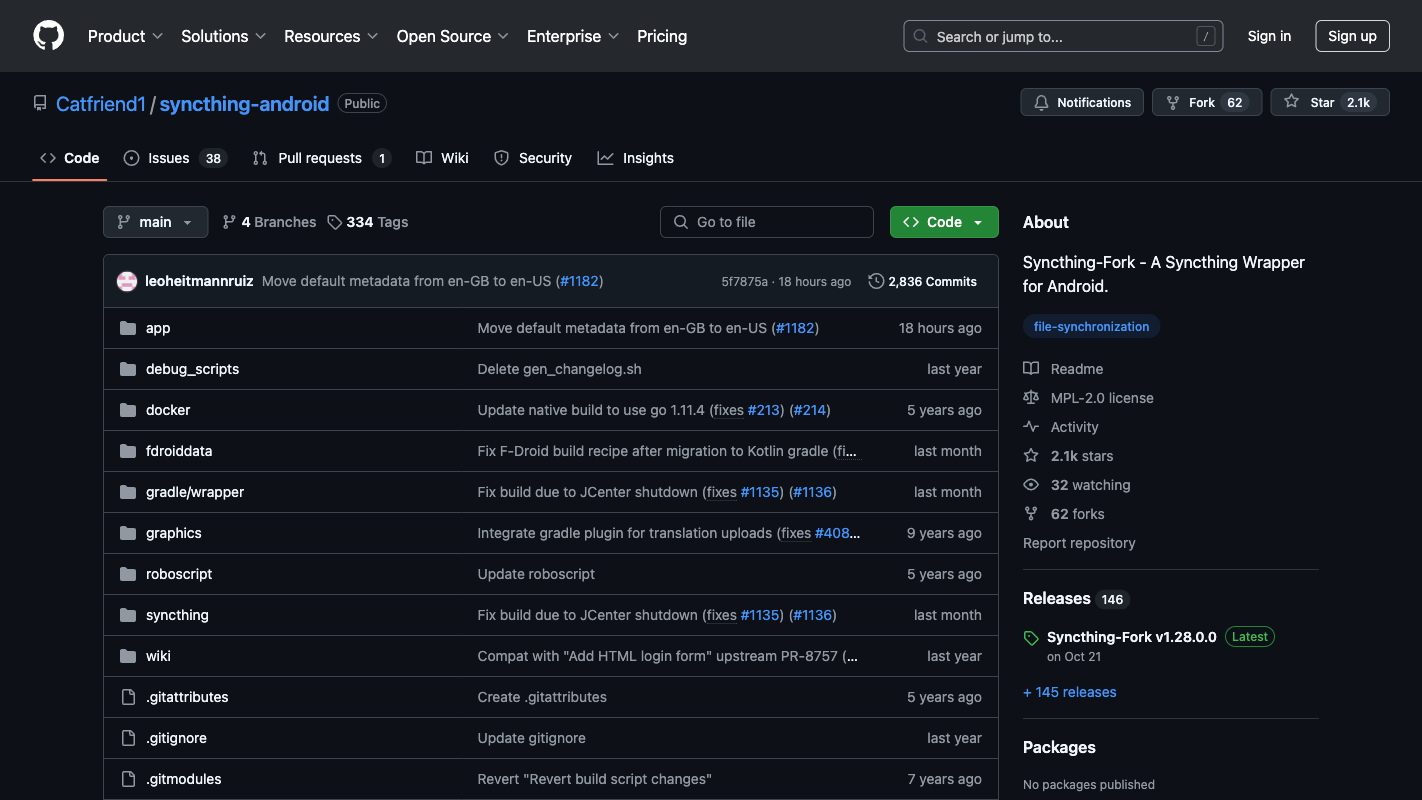The height and width of the screenshot is (800, 1422).
Task: Click the debug_scripts folder icon
Action: (x=128, y=369)
